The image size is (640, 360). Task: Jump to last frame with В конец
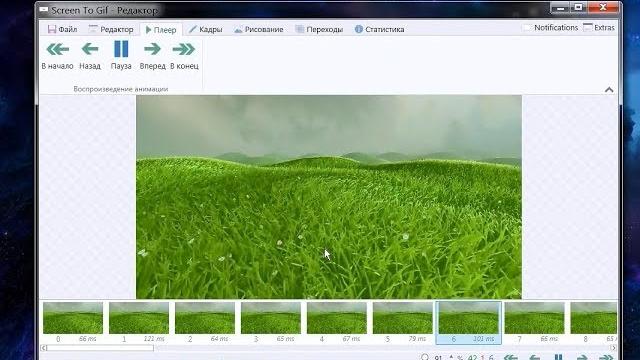[x=184, y=56]
